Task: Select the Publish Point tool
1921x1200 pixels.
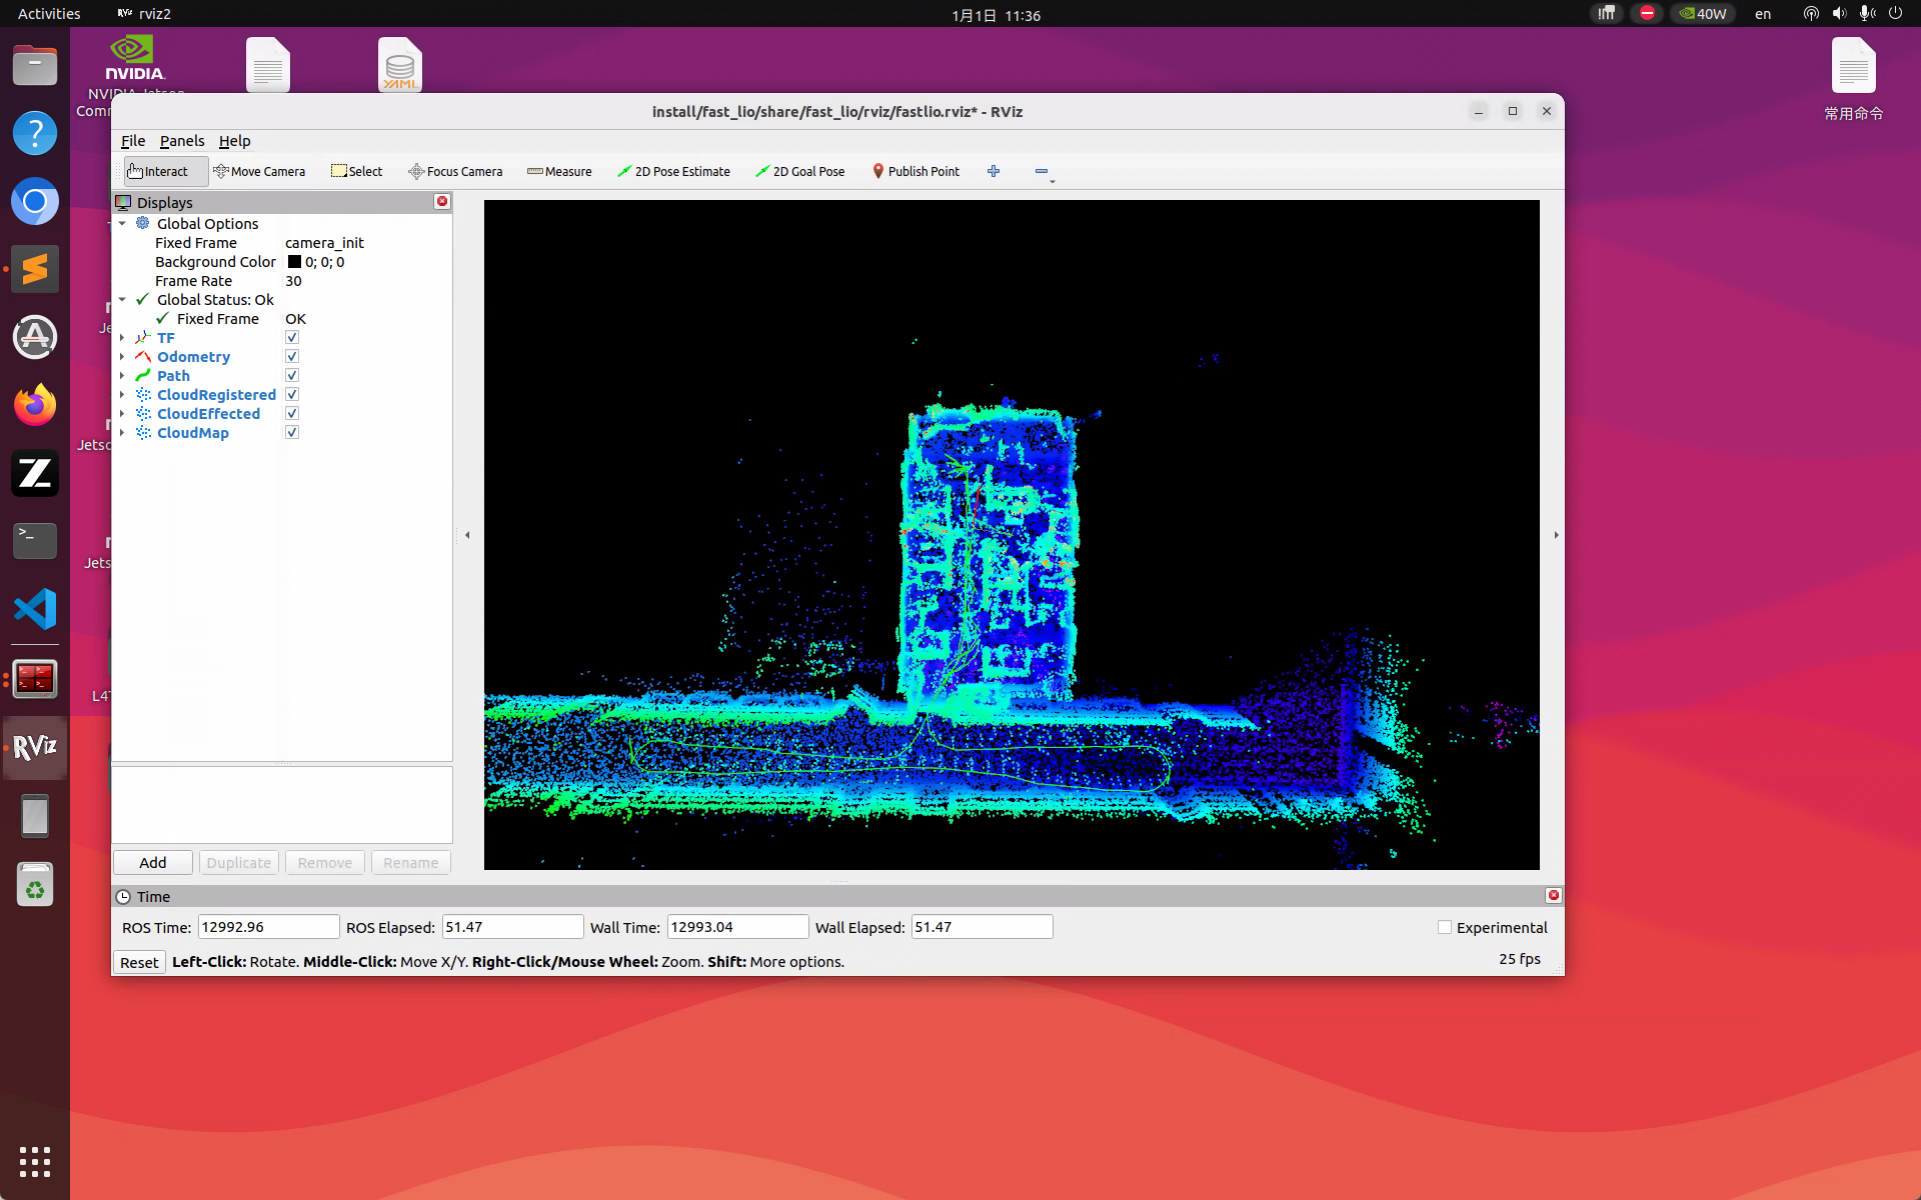Action: pos(916,171)
